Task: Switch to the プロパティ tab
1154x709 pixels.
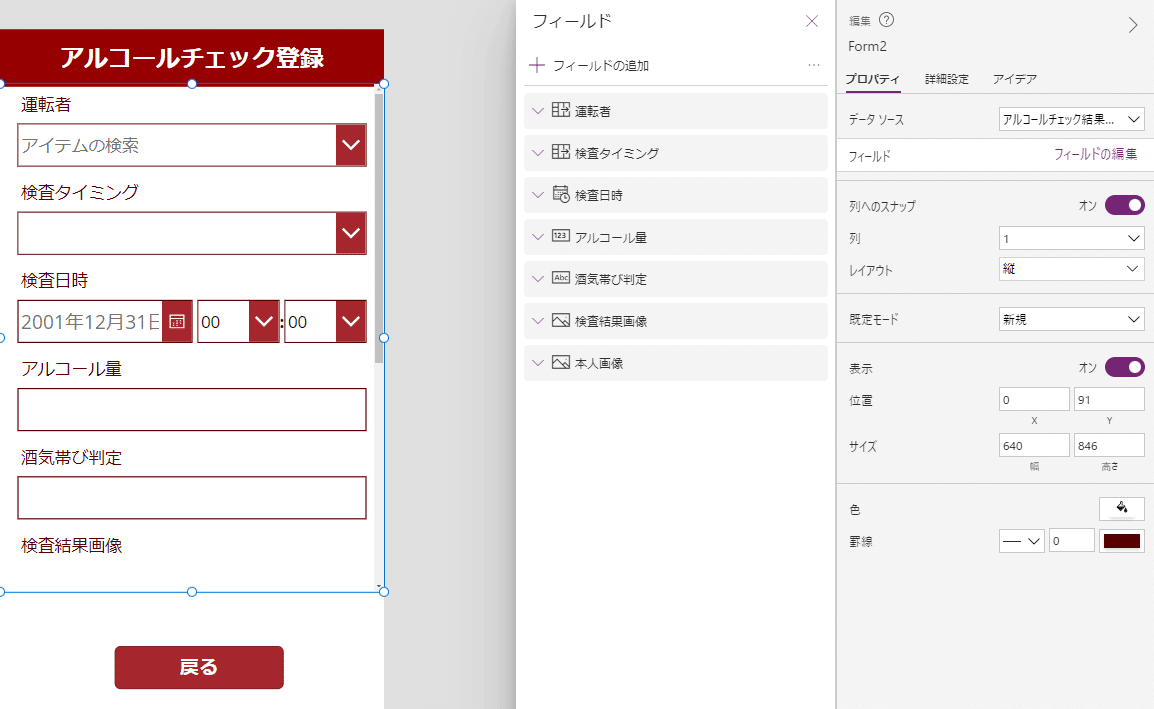Action: tap(873, 79)
